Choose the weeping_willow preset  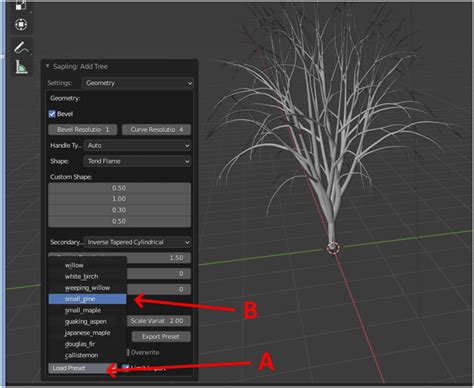[88, 288]
